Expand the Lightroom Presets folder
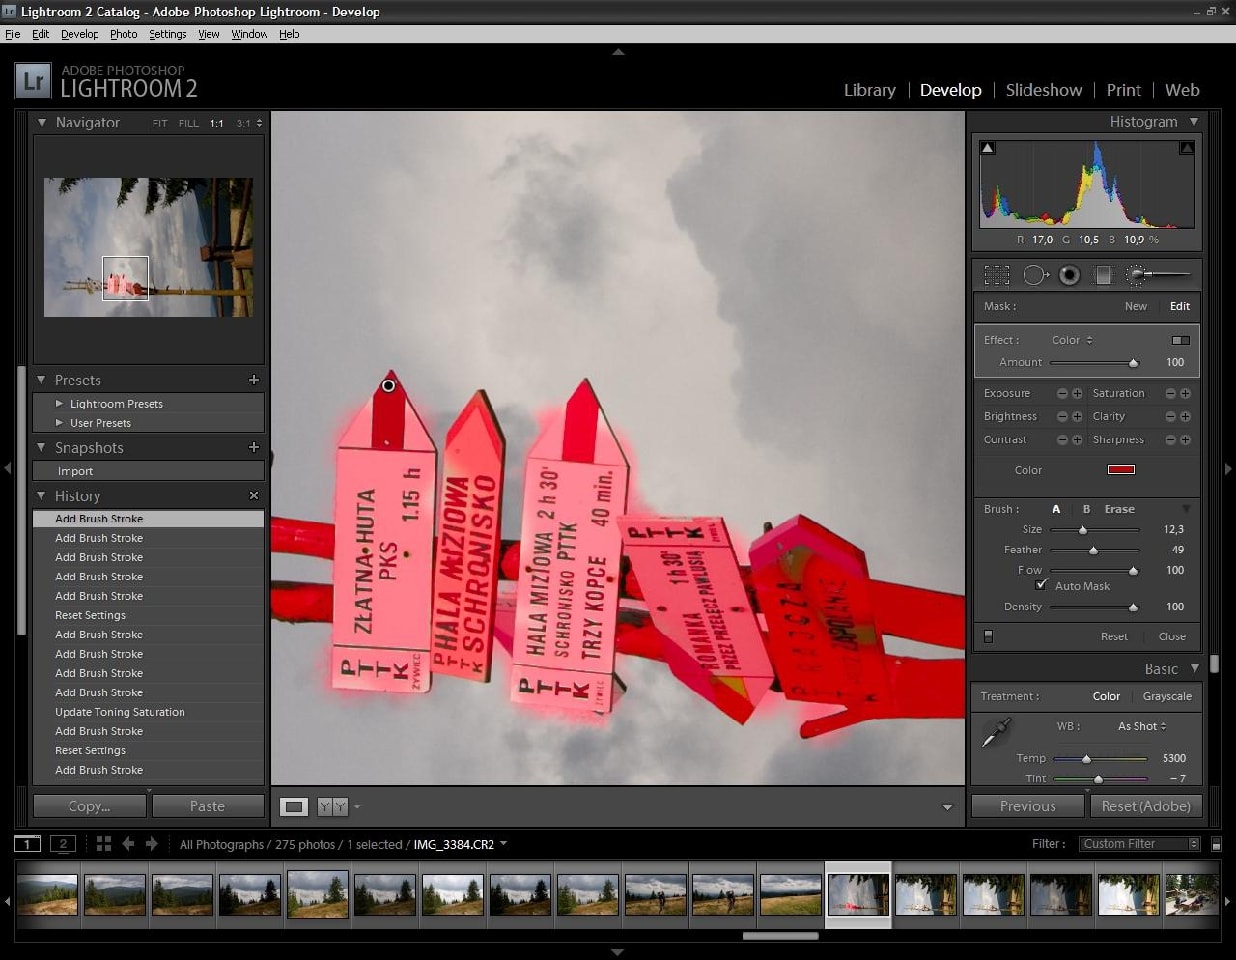Screen dimensions: 1236x960 point(59,404)
